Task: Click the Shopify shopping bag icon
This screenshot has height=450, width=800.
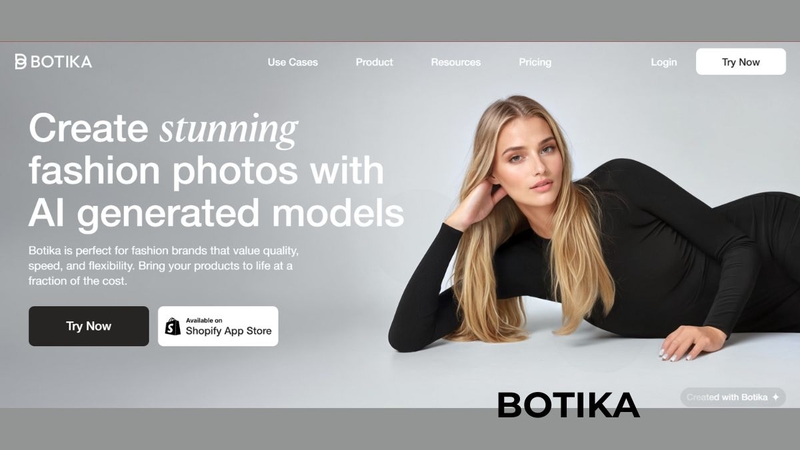Action: coord(173,327)
